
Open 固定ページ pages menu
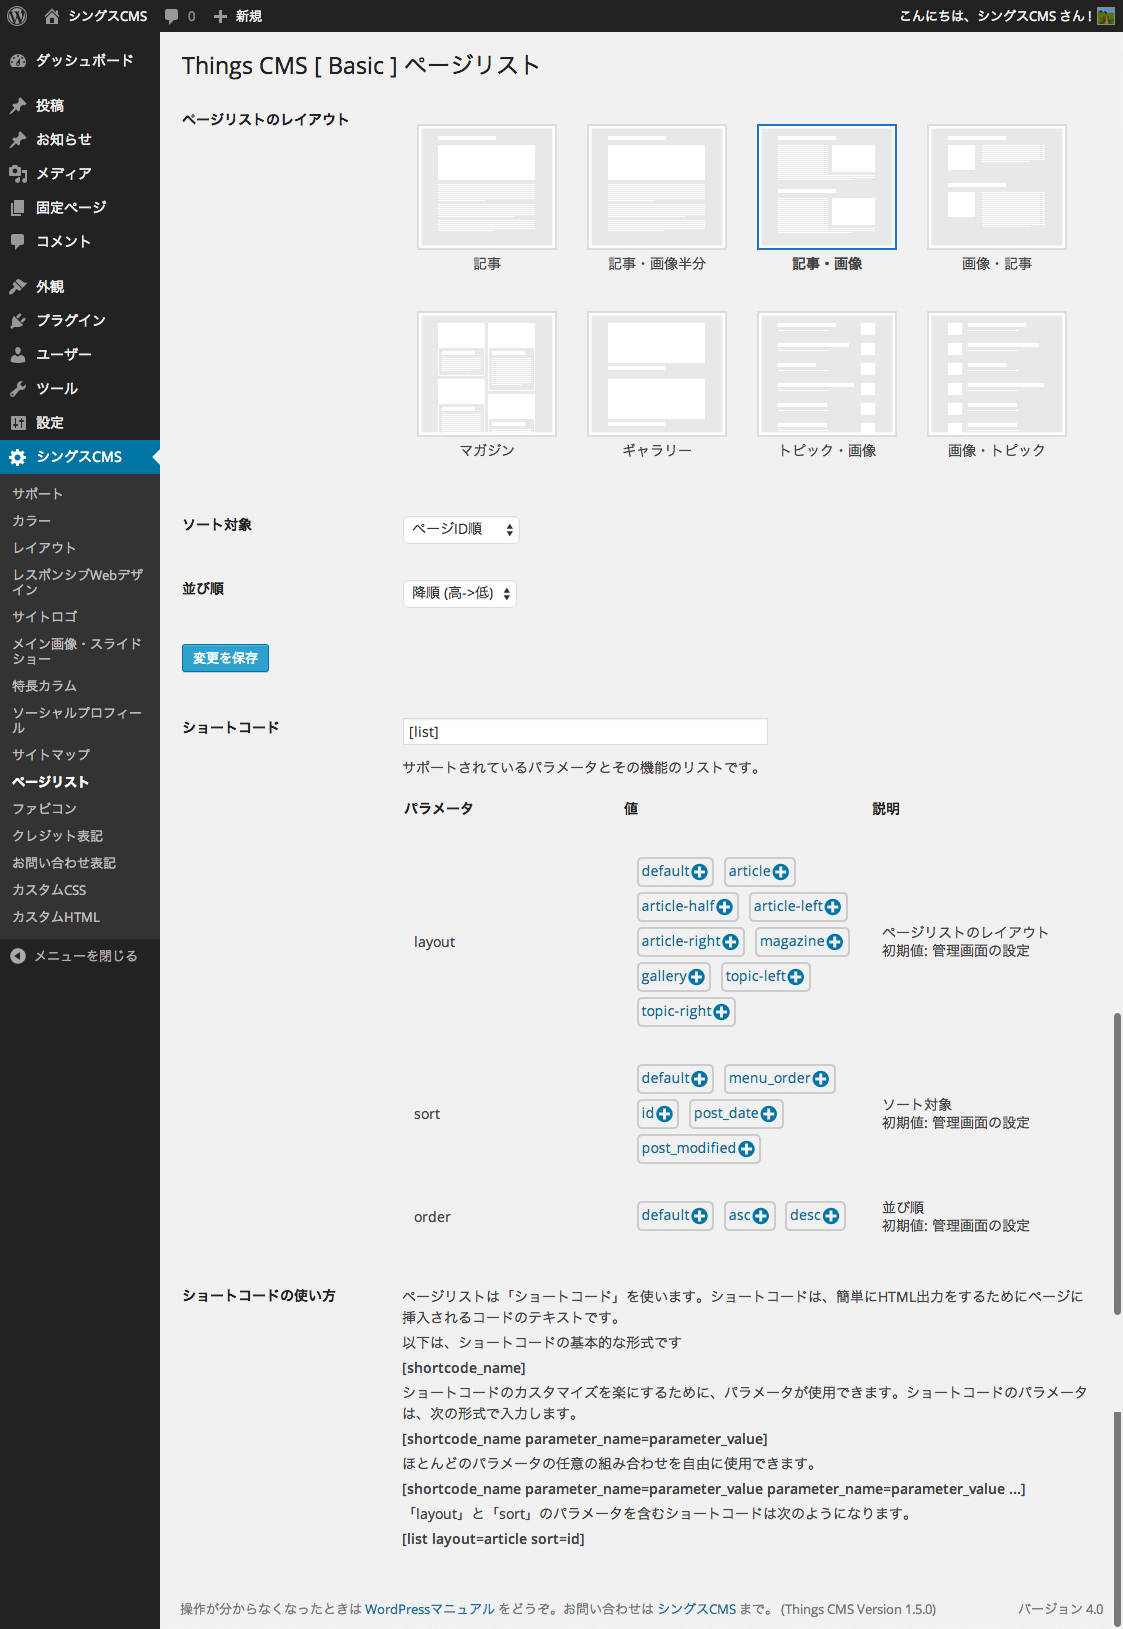[x=80, y=208]
